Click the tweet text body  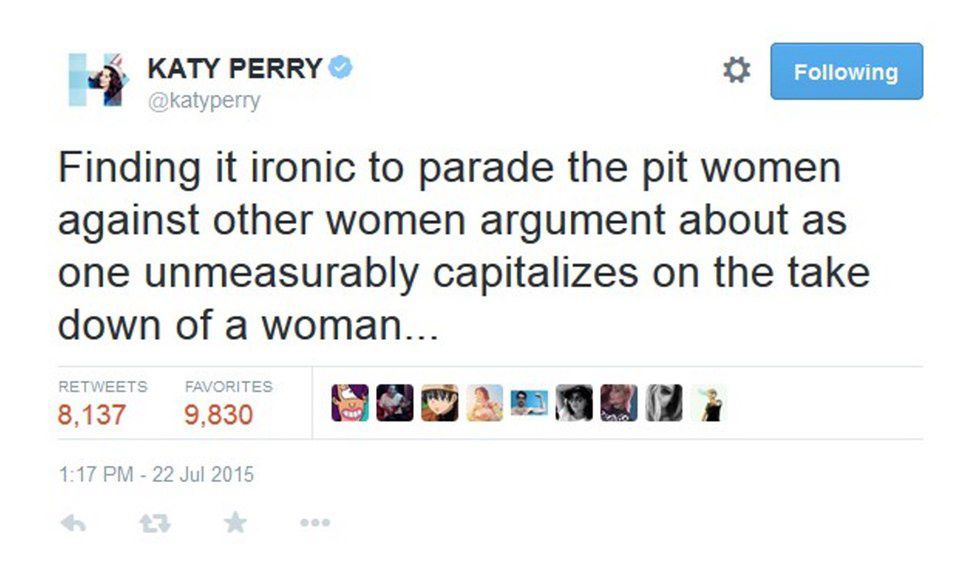tap(450, 247)
